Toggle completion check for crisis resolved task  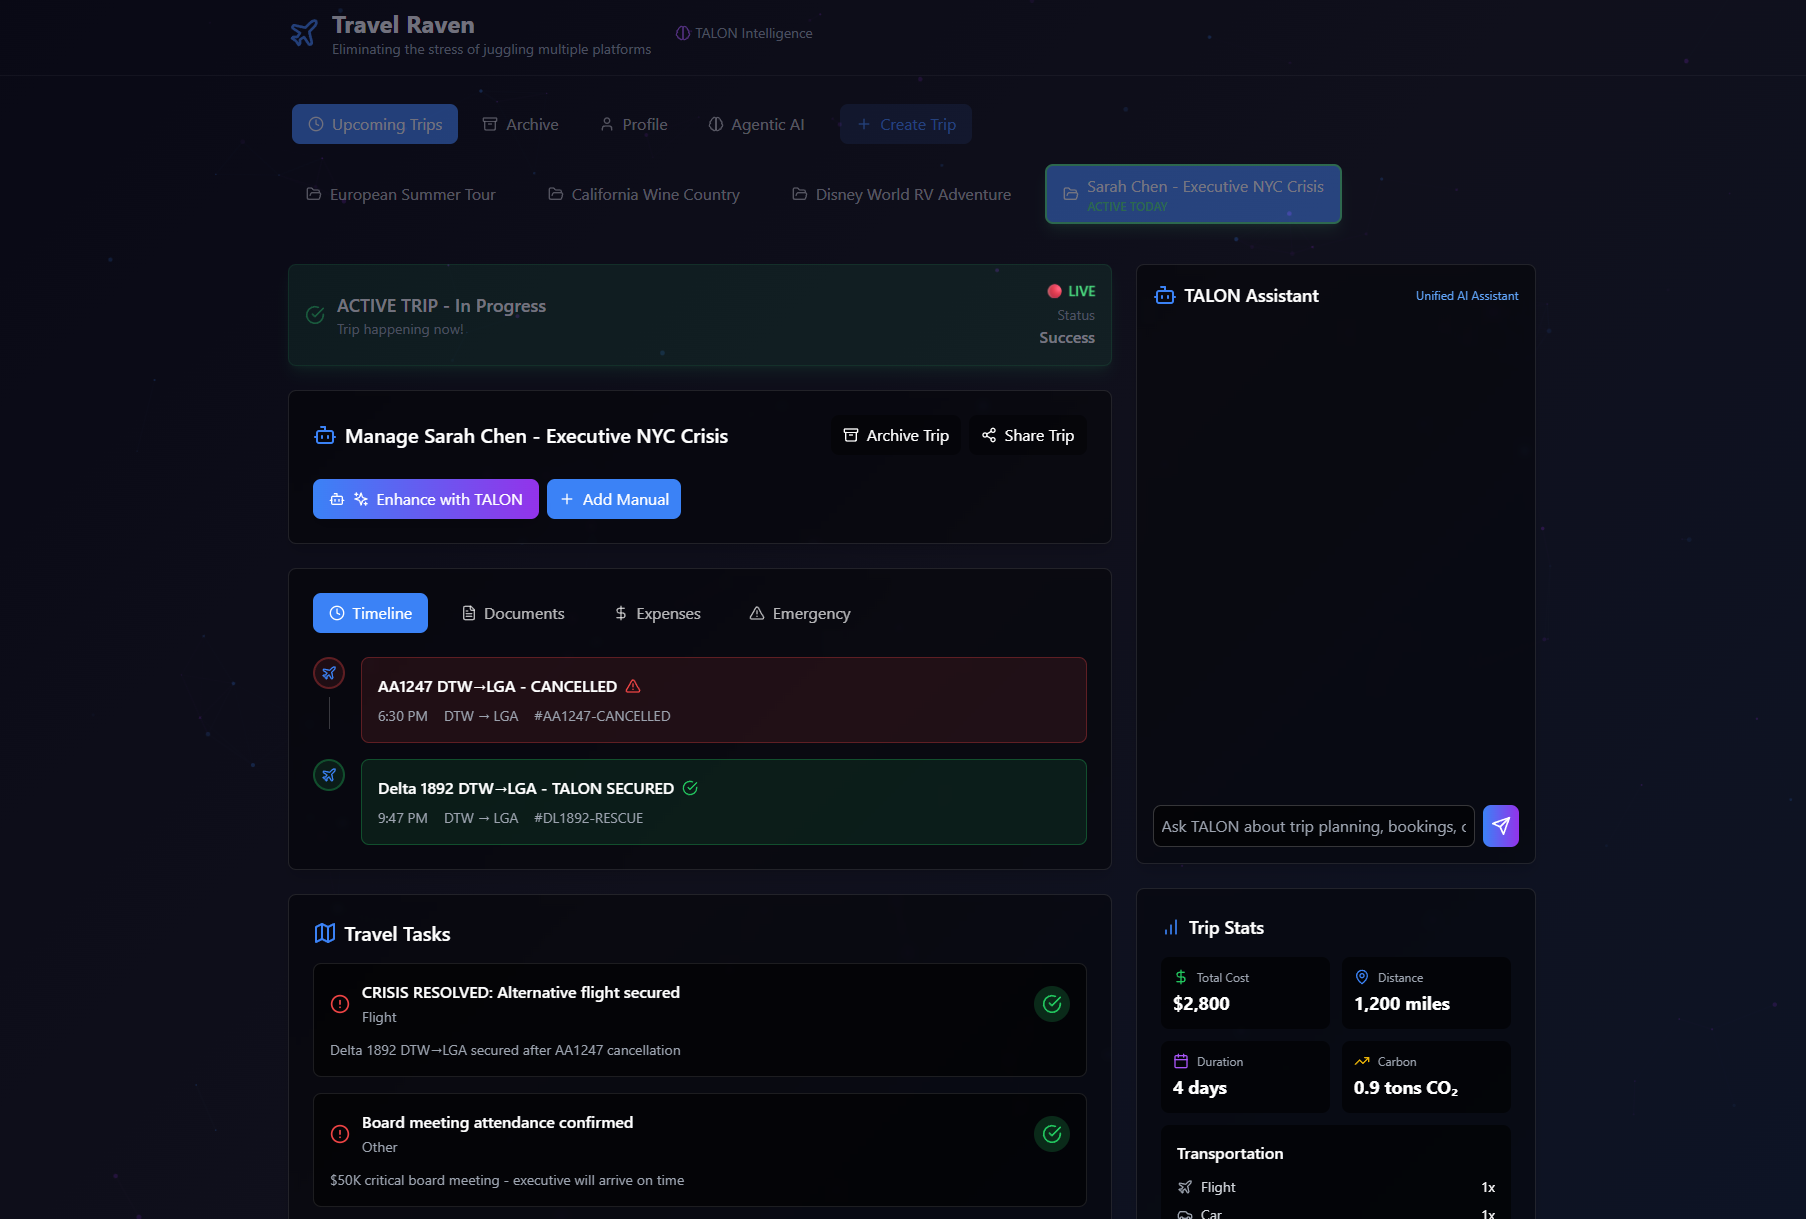[x=1052, y=1004]
